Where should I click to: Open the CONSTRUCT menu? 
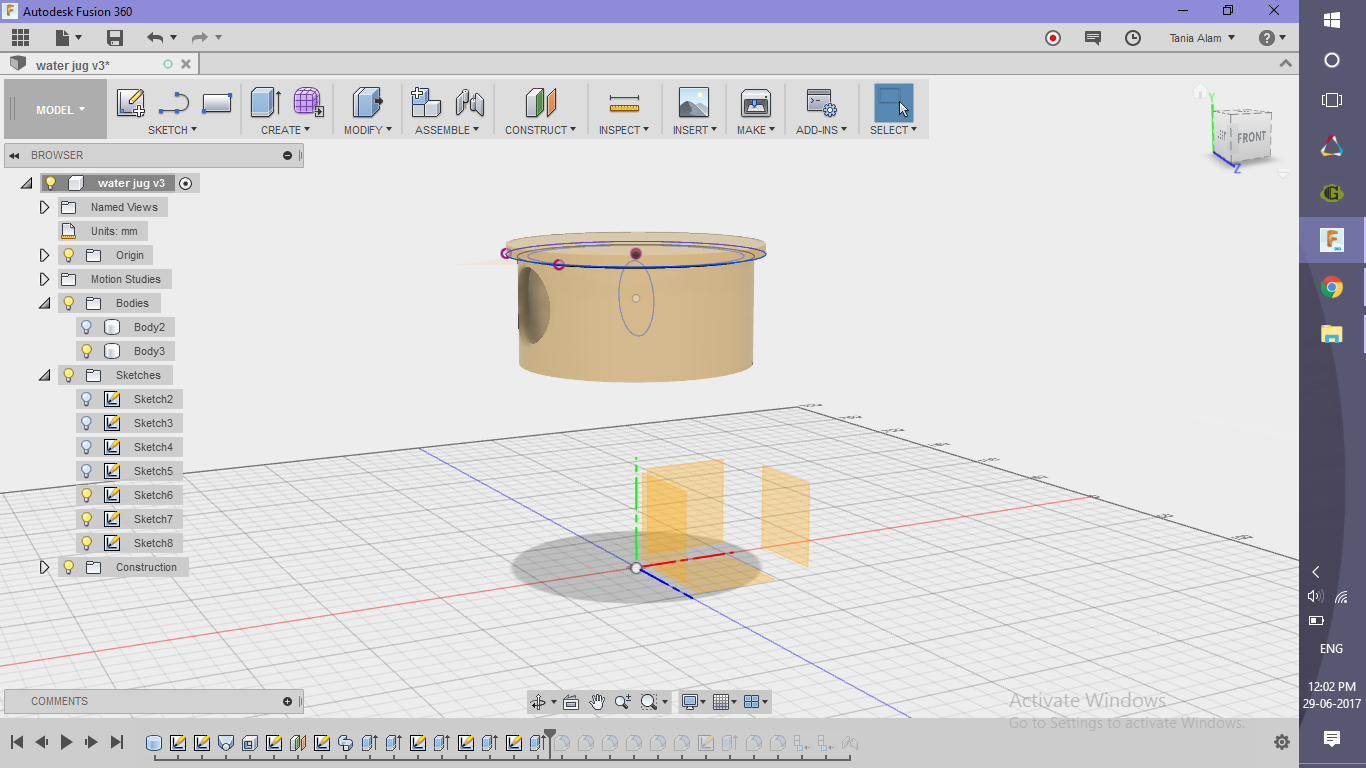[540, 130]
